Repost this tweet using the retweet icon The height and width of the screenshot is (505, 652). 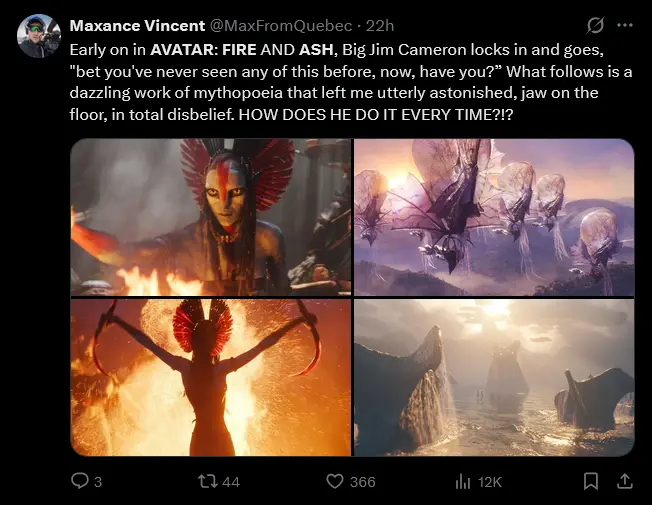coord(207,481)
